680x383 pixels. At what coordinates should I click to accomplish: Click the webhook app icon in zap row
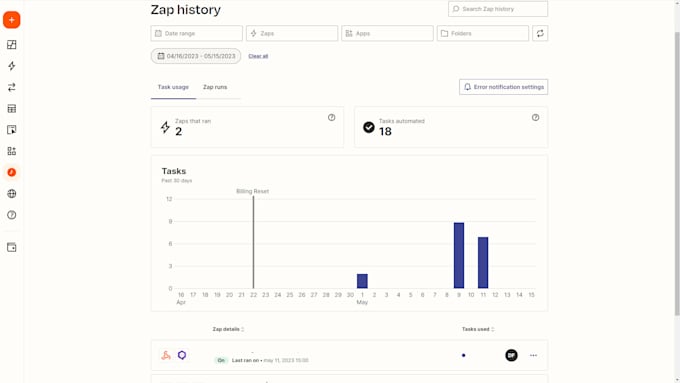(x=166, y=355)
